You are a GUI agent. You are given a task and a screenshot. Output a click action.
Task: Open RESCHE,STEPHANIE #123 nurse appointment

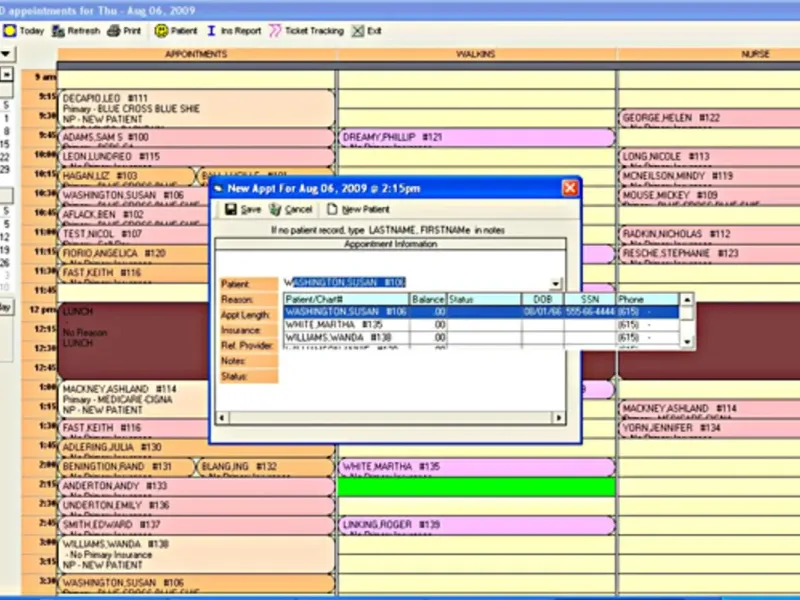709,254
